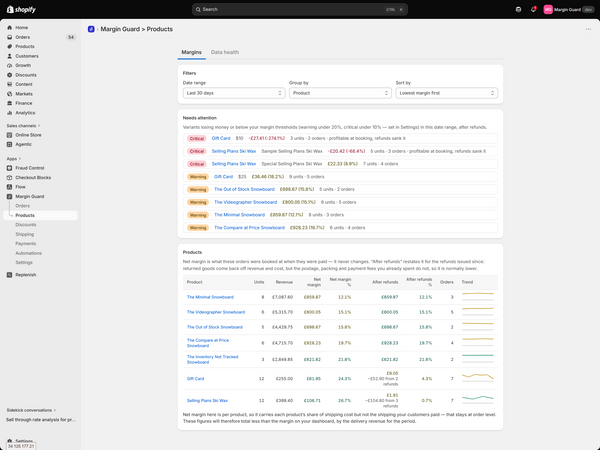Image resolution: width=600 pixels, height=450 pixels.
Task: Click the Online Store icon
Action: (x=10, y=135)
